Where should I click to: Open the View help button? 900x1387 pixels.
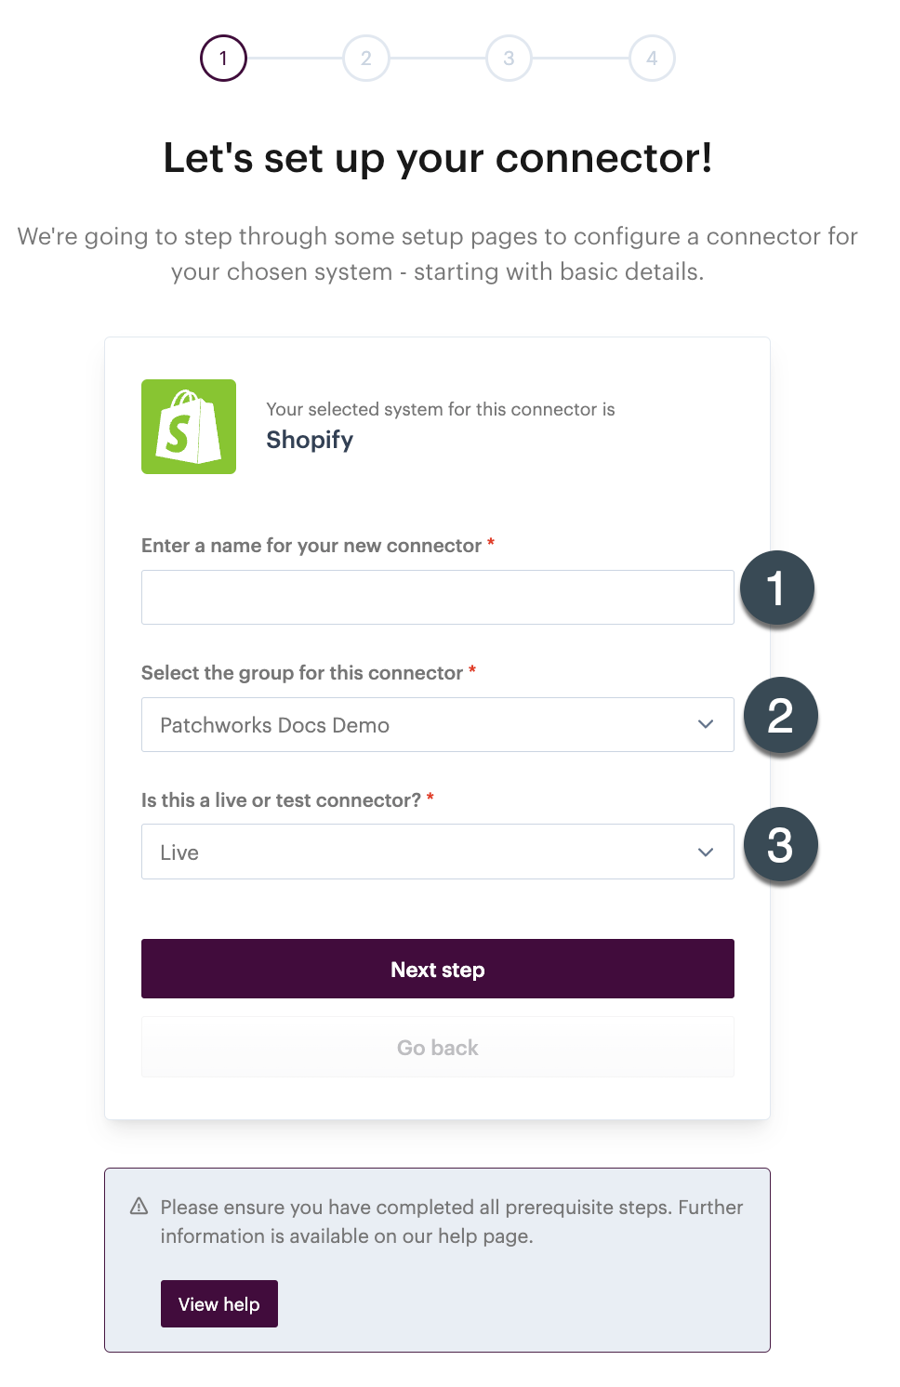coord(219,1304)
